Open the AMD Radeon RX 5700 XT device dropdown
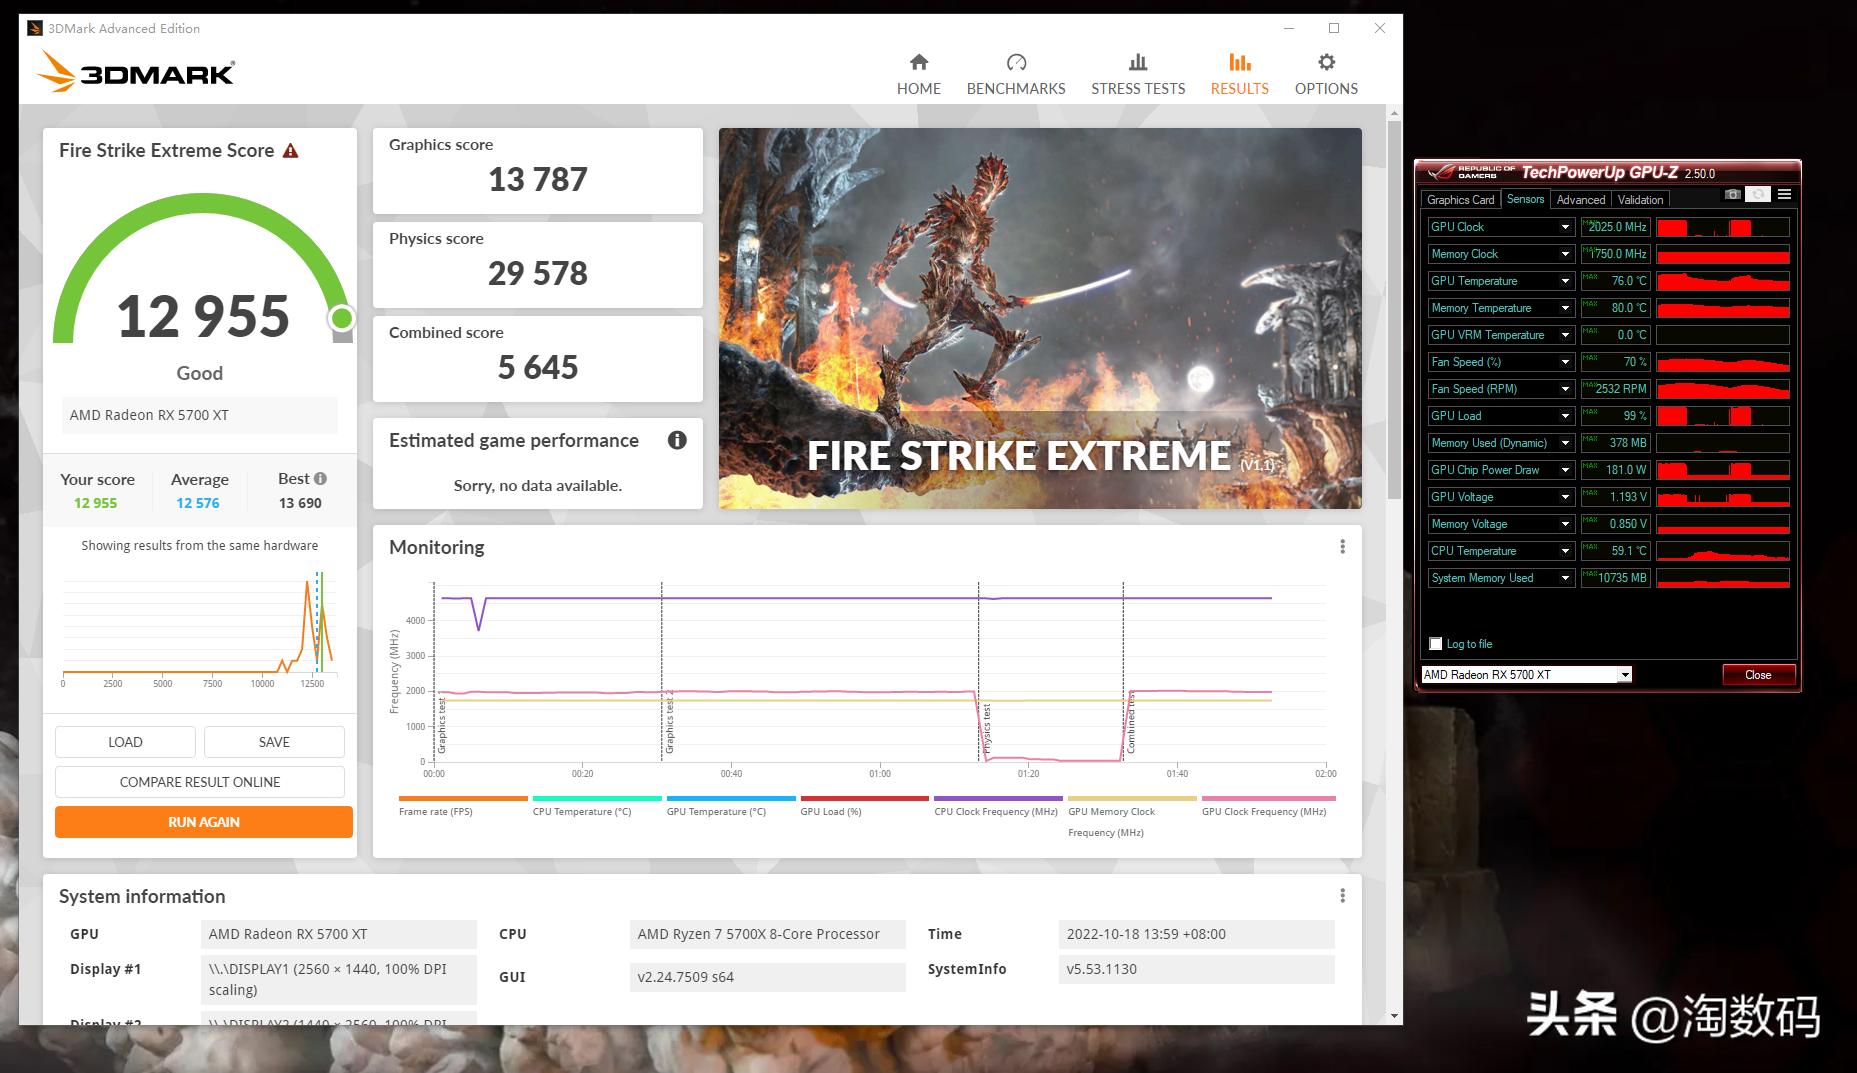Screen dimensions: 1857x1073 [x=1623, y=674]
